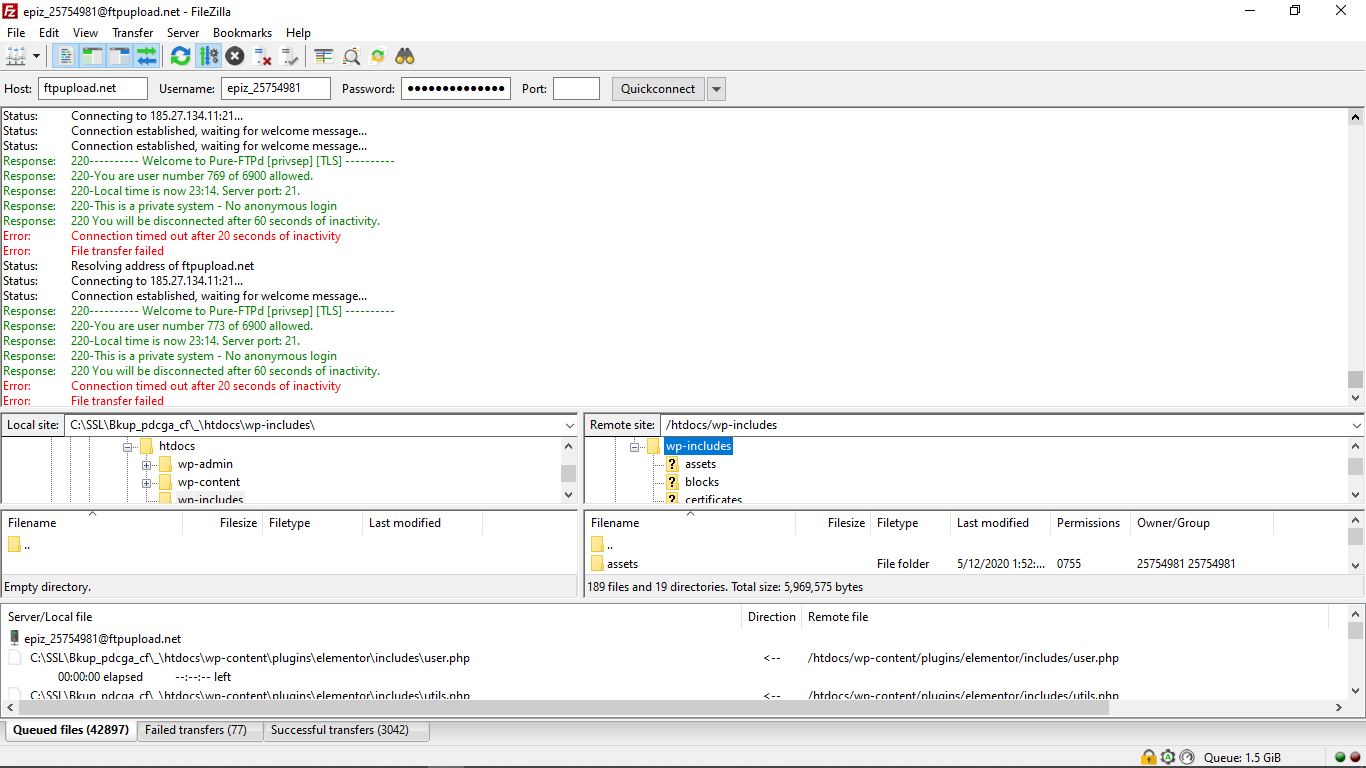This screenshot has height=768, width=1366.
Task: Cancel the current operation with the X icon
Action: [235, 56]
